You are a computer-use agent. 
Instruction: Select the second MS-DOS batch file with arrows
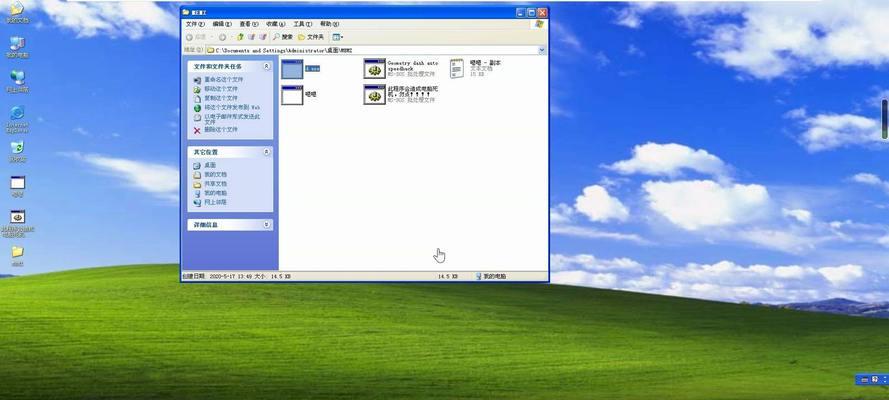[374, 95]
